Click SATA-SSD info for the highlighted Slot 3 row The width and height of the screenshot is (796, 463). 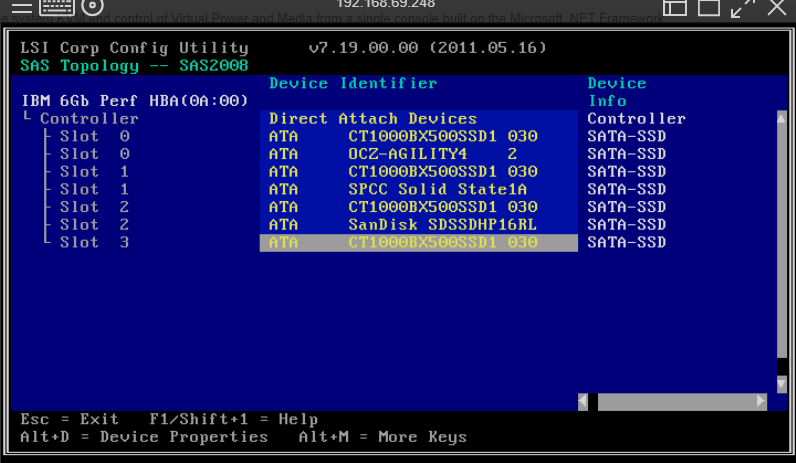(x=626, y=242)
